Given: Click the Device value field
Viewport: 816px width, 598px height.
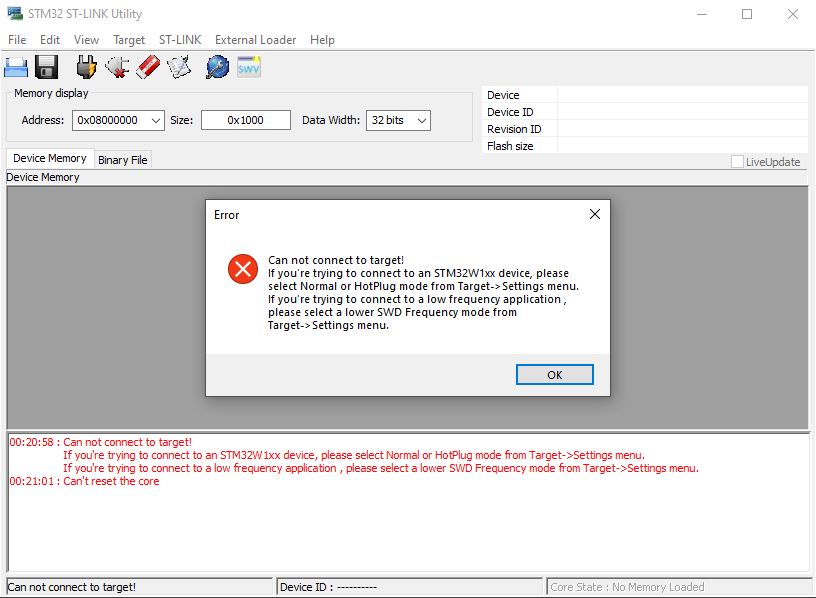Looking at the screenshot, I should [x=682, y=95].
